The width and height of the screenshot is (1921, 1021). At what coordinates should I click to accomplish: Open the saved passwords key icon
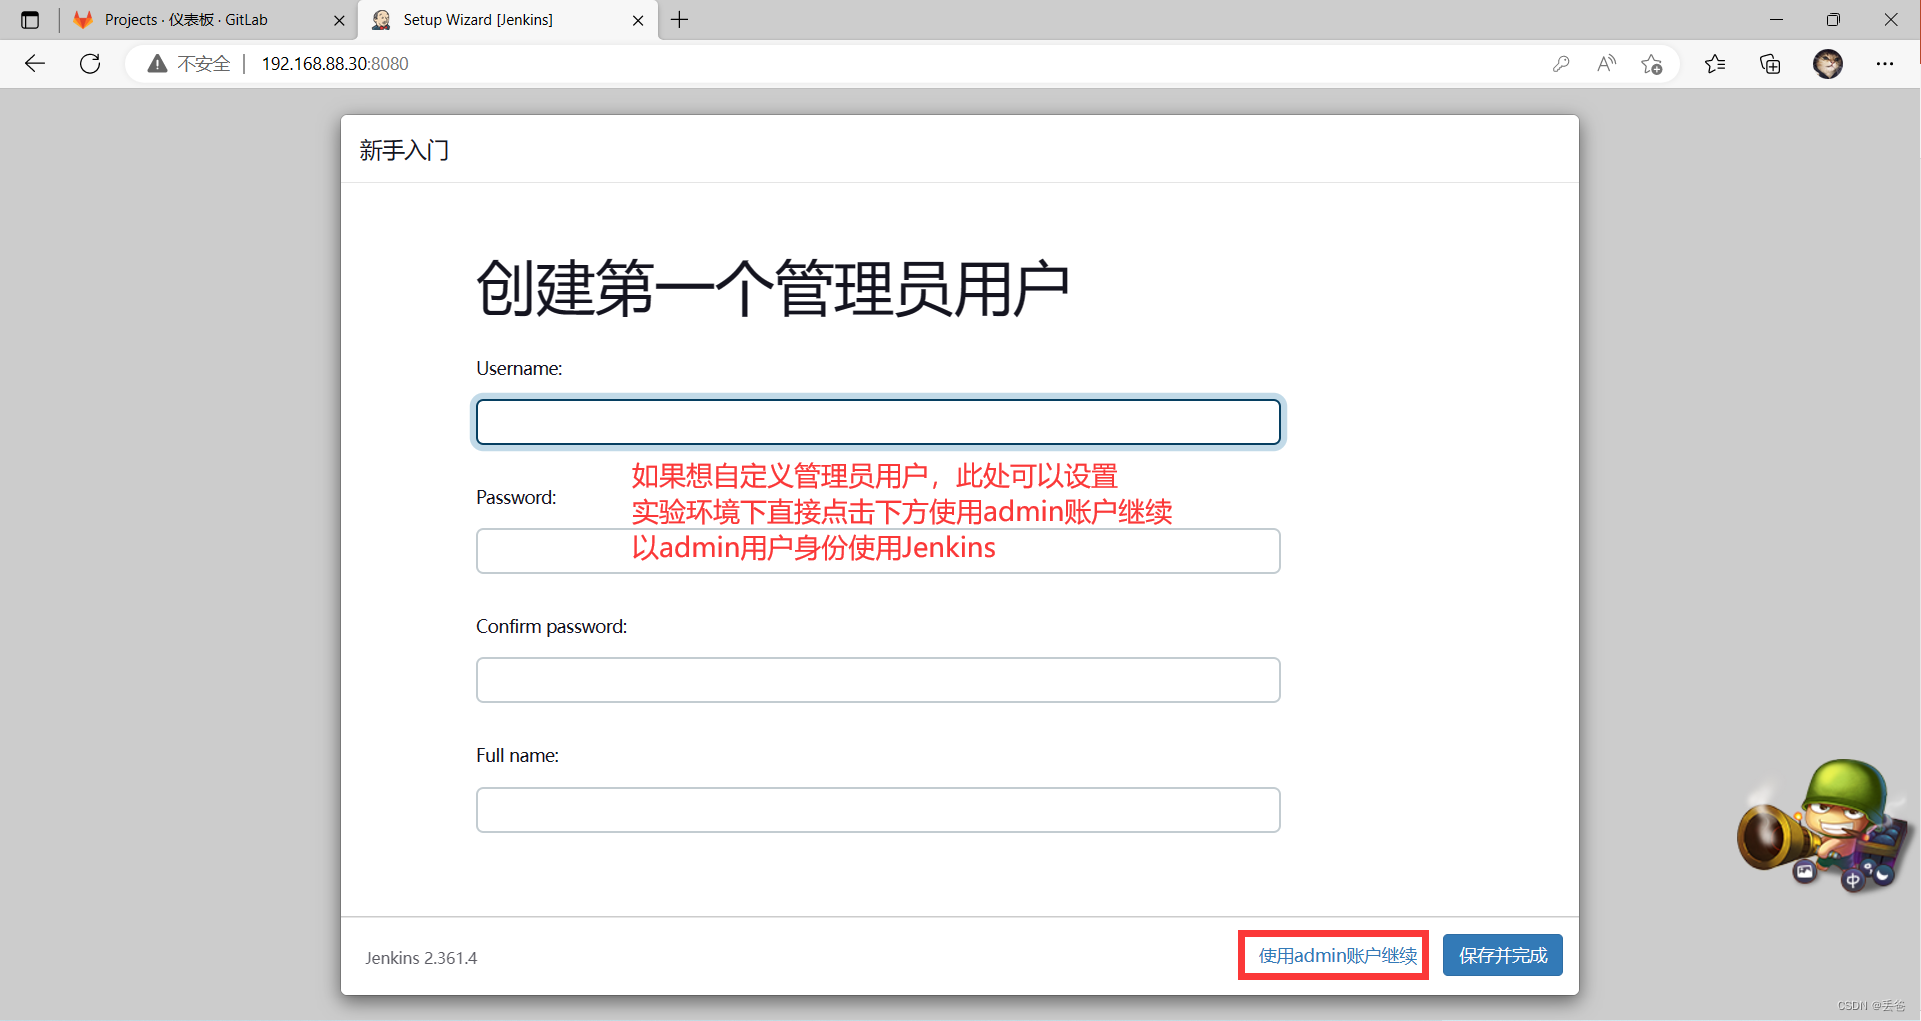tap(1561, 64)
